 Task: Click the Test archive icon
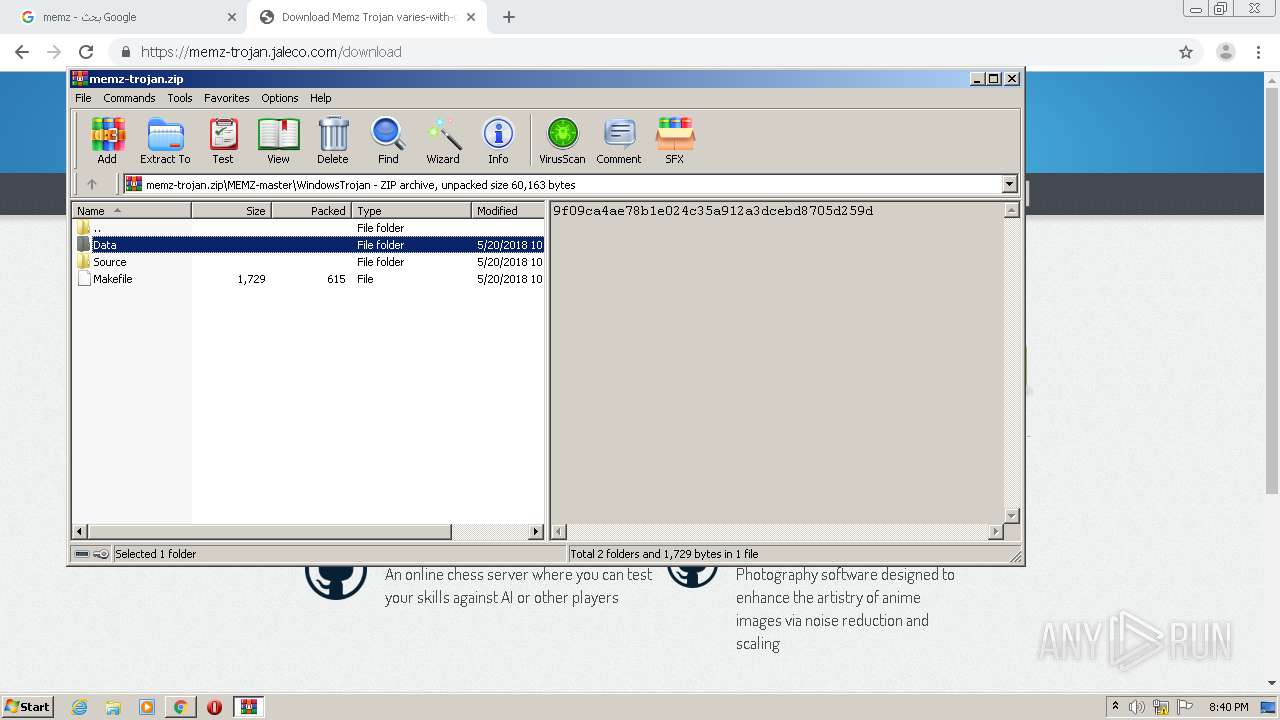(223, 140)
